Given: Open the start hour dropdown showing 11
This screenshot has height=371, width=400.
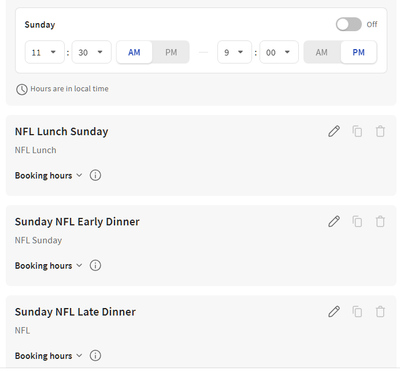Looking at the screenshot, I should [45, 52].
